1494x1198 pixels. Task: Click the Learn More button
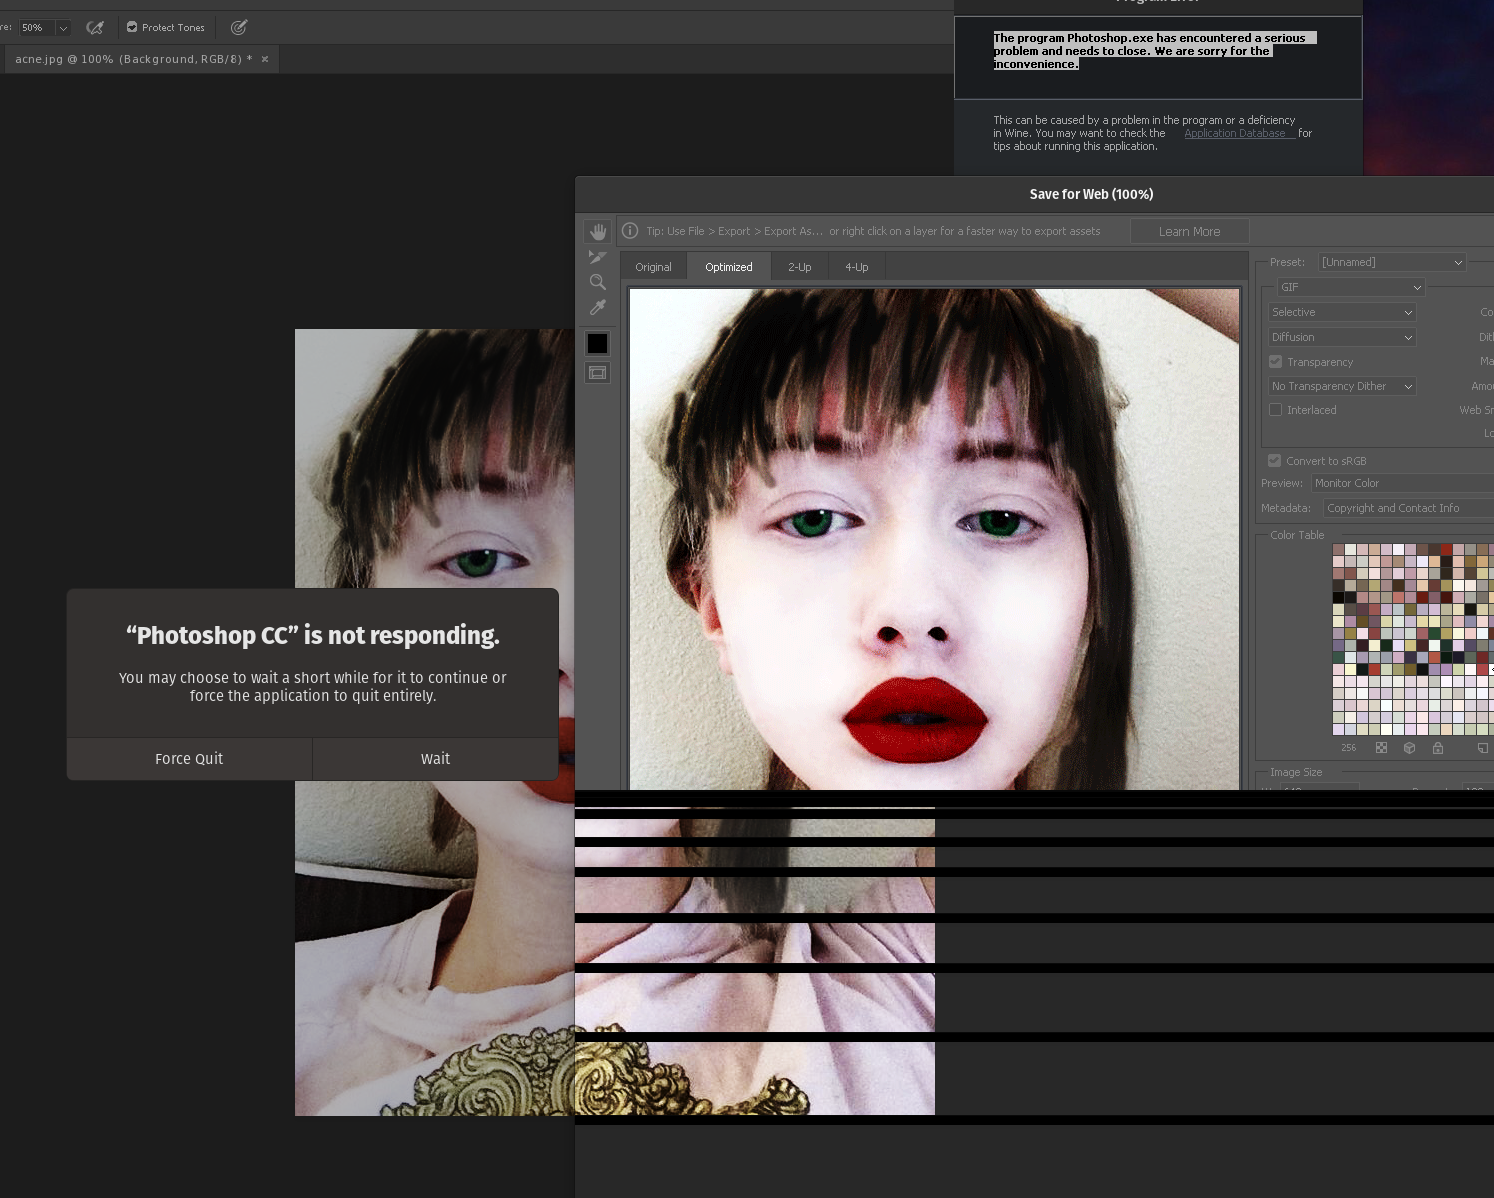tap(1190, 232)
